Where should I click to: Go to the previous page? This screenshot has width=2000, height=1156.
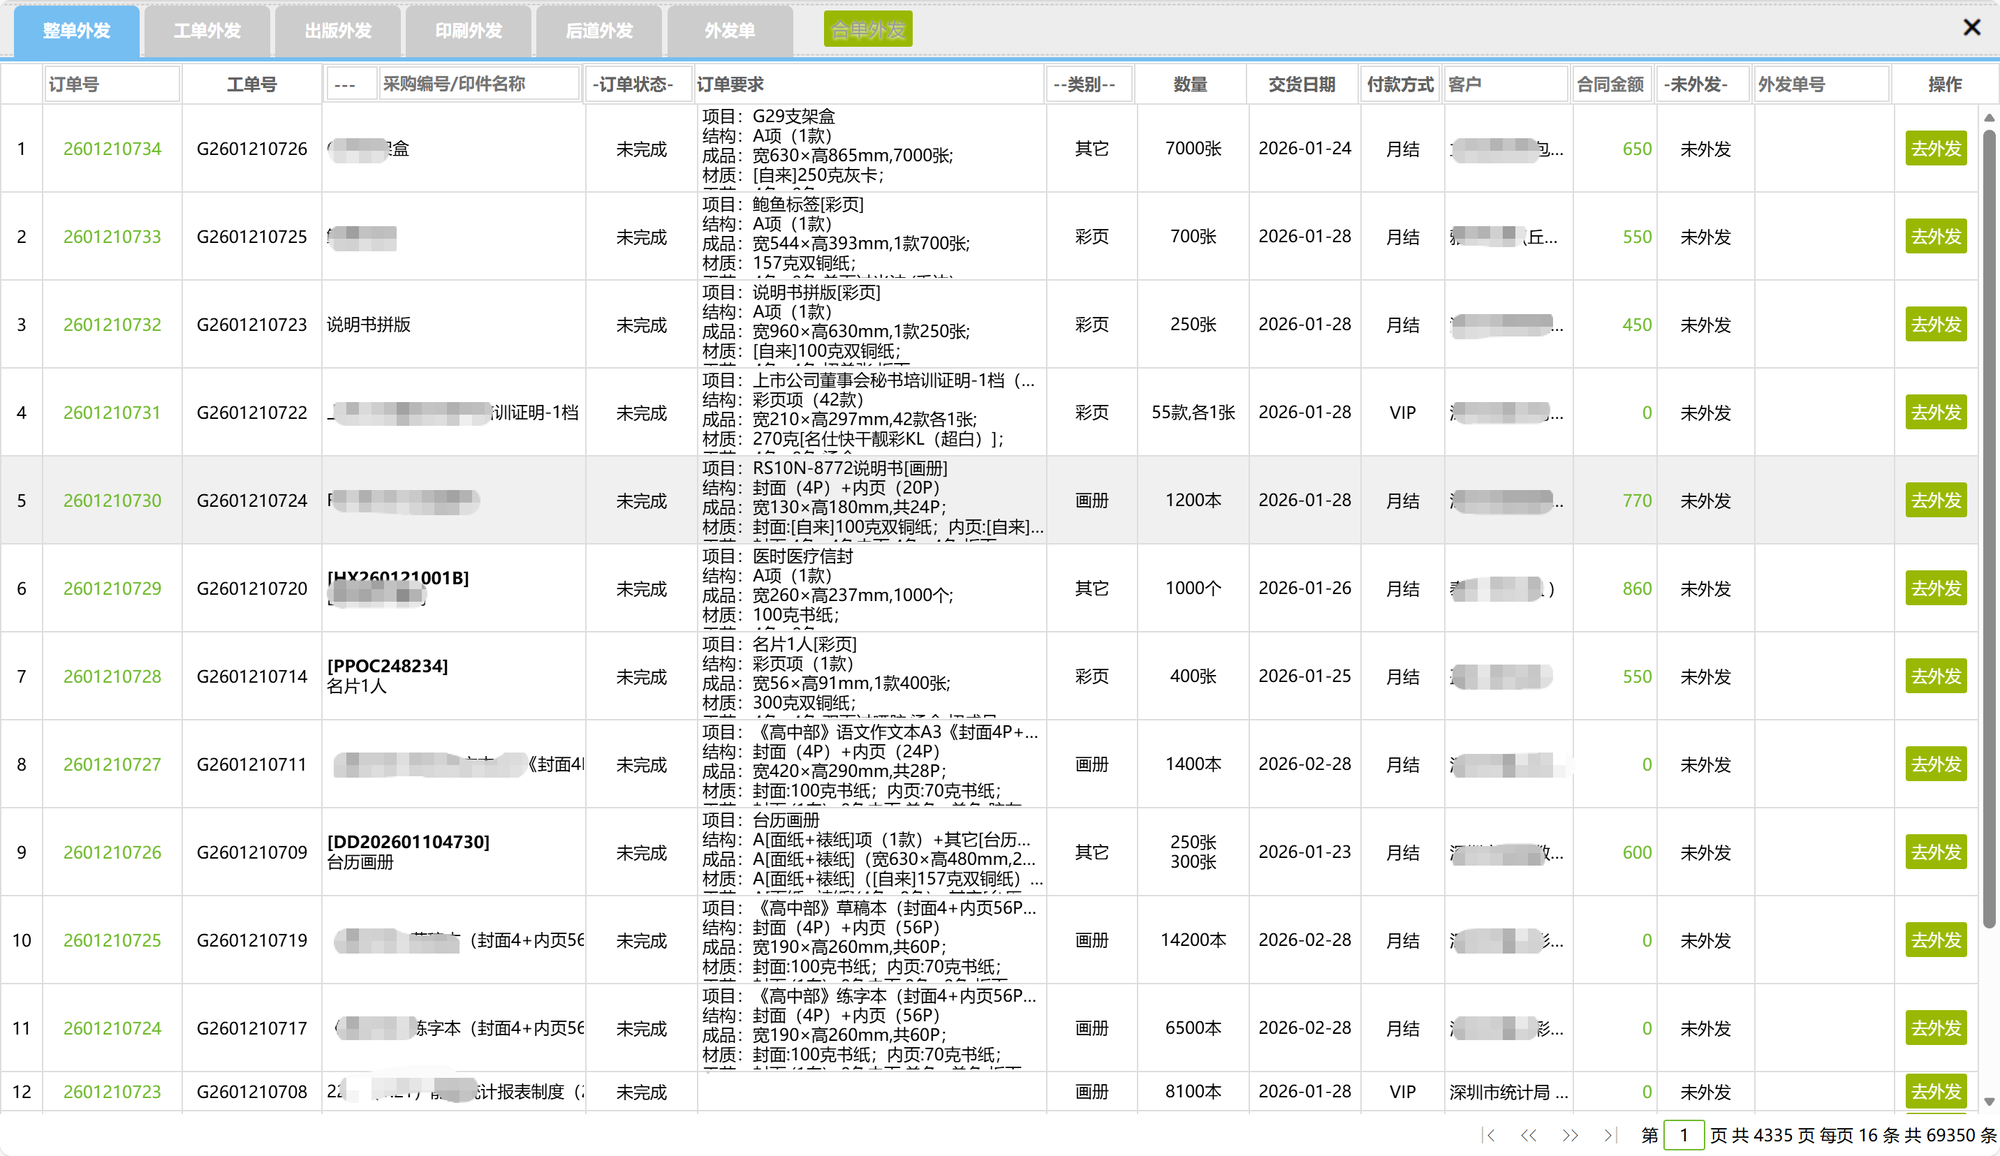(x=1529, y=1135)
